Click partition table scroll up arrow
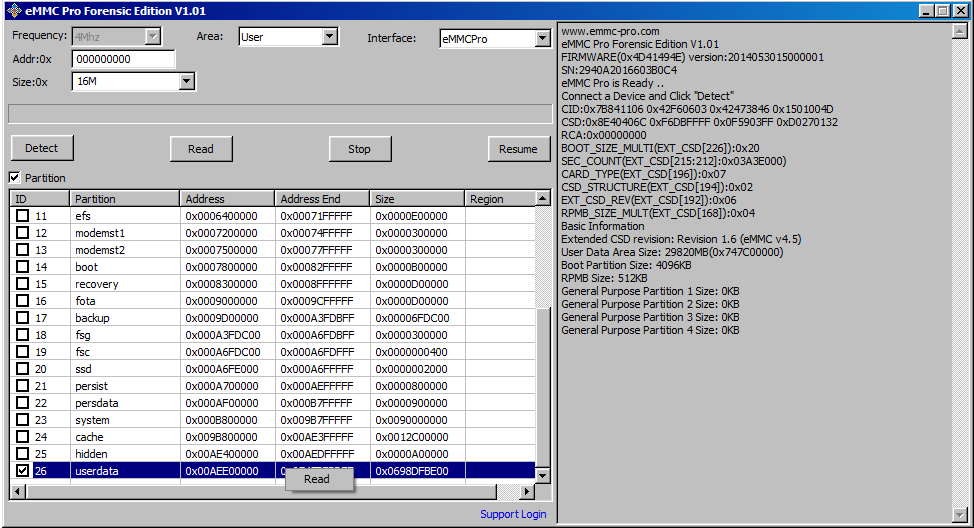 543,199
